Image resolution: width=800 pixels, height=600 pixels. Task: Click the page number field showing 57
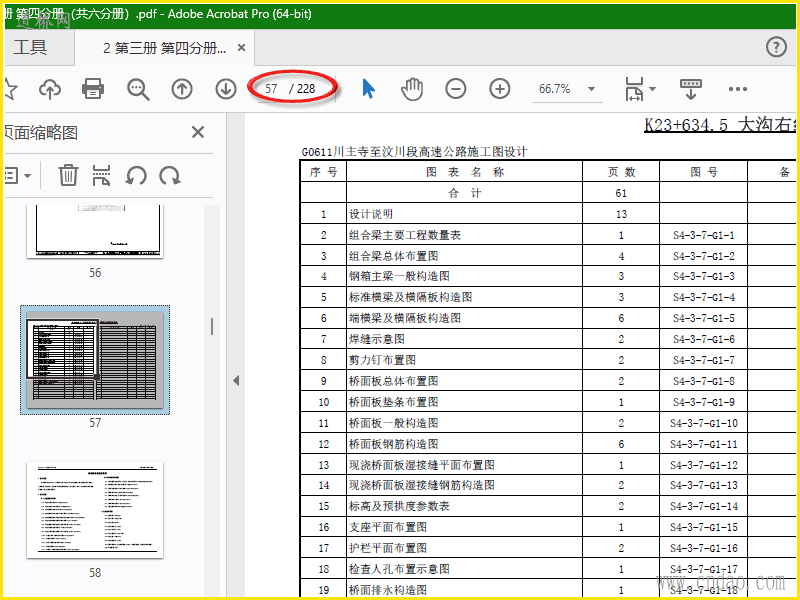(271, 89)
